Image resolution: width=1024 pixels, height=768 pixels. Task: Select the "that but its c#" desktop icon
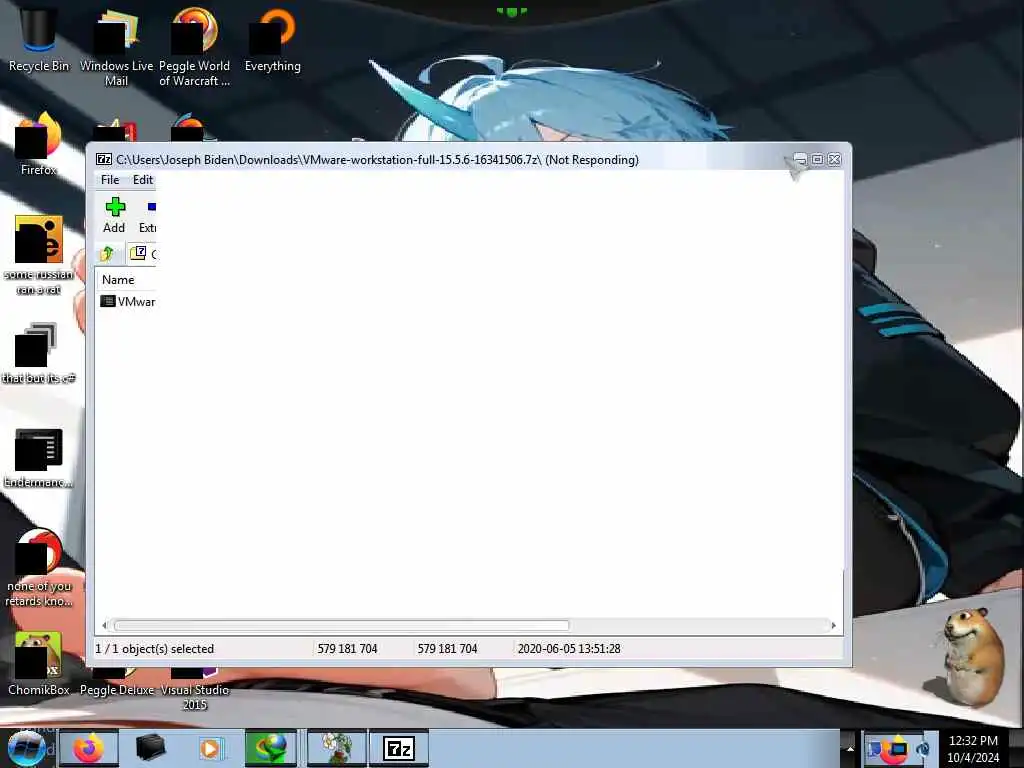click(38, 353)
